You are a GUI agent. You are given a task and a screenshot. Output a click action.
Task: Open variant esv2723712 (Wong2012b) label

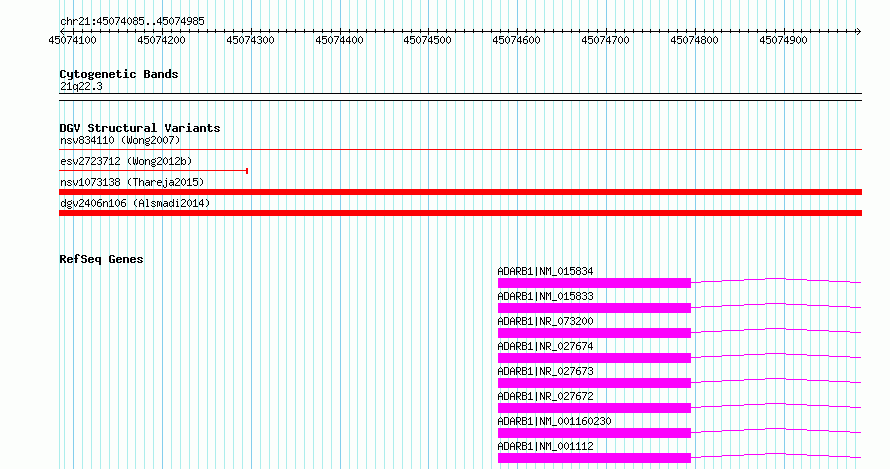point(126,161)
